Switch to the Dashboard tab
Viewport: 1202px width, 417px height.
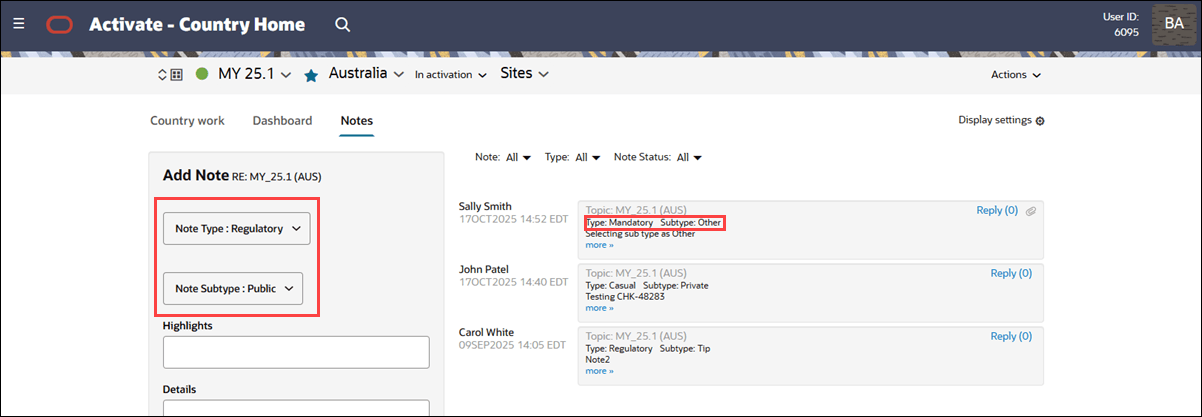[x=282, y=120]
